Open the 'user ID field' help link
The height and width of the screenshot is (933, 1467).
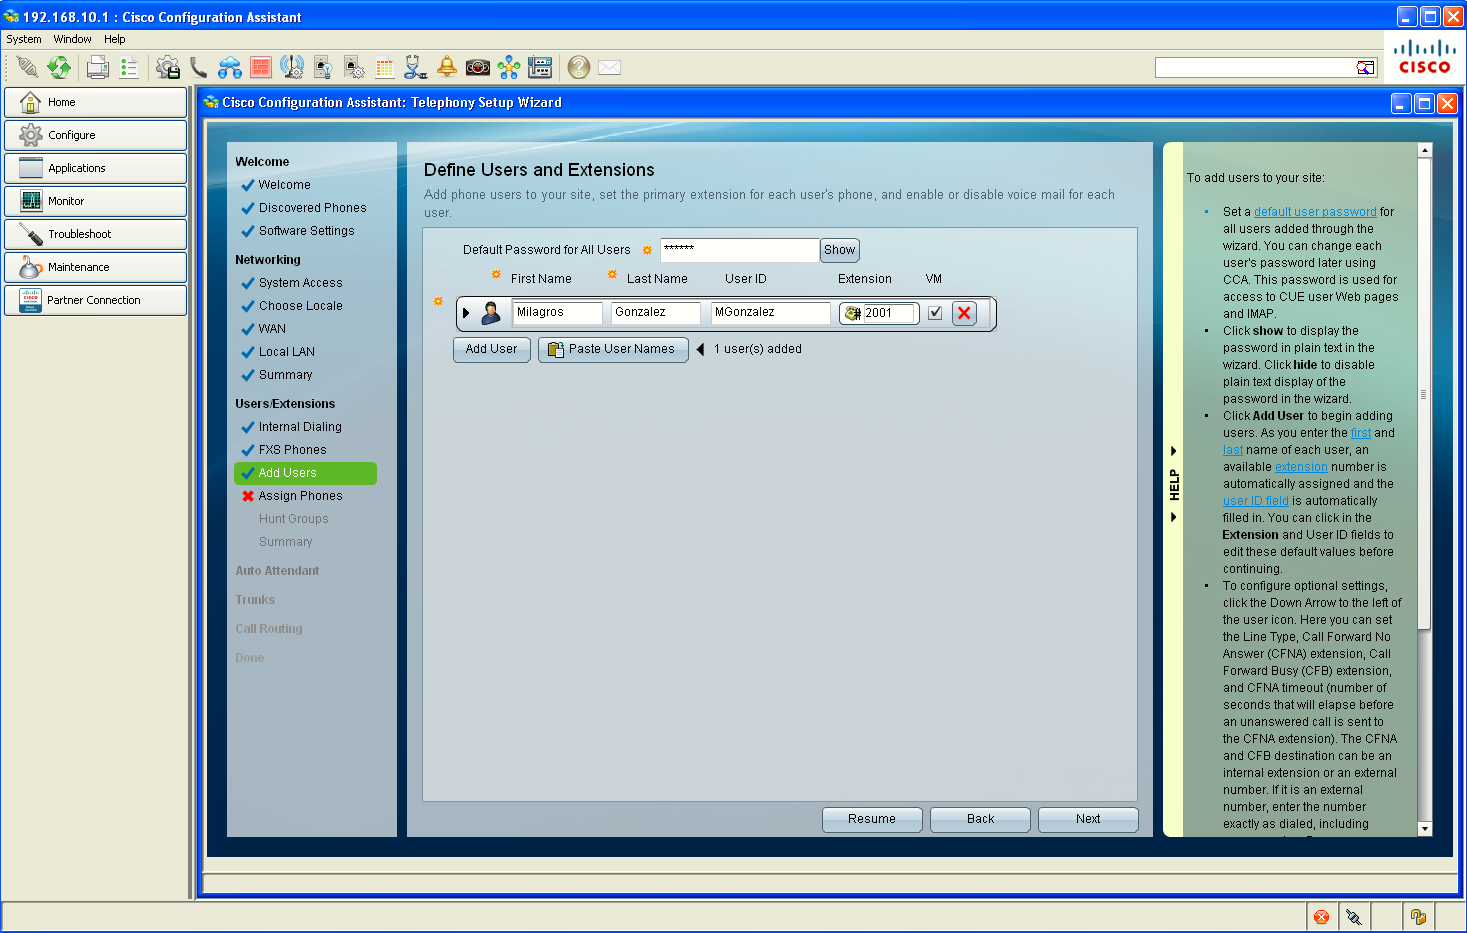click(1256, 501)
